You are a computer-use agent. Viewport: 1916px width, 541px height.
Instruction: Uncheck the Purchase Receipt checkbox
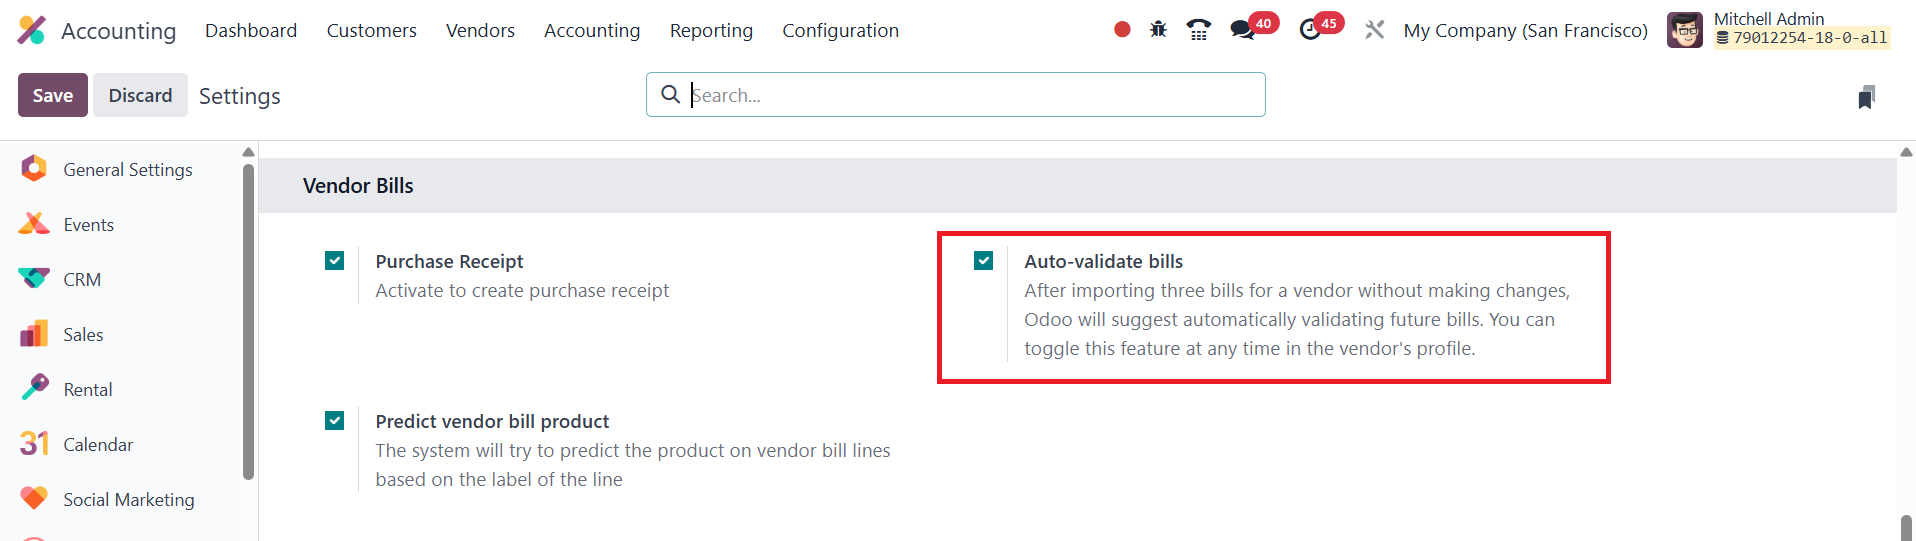335,261
